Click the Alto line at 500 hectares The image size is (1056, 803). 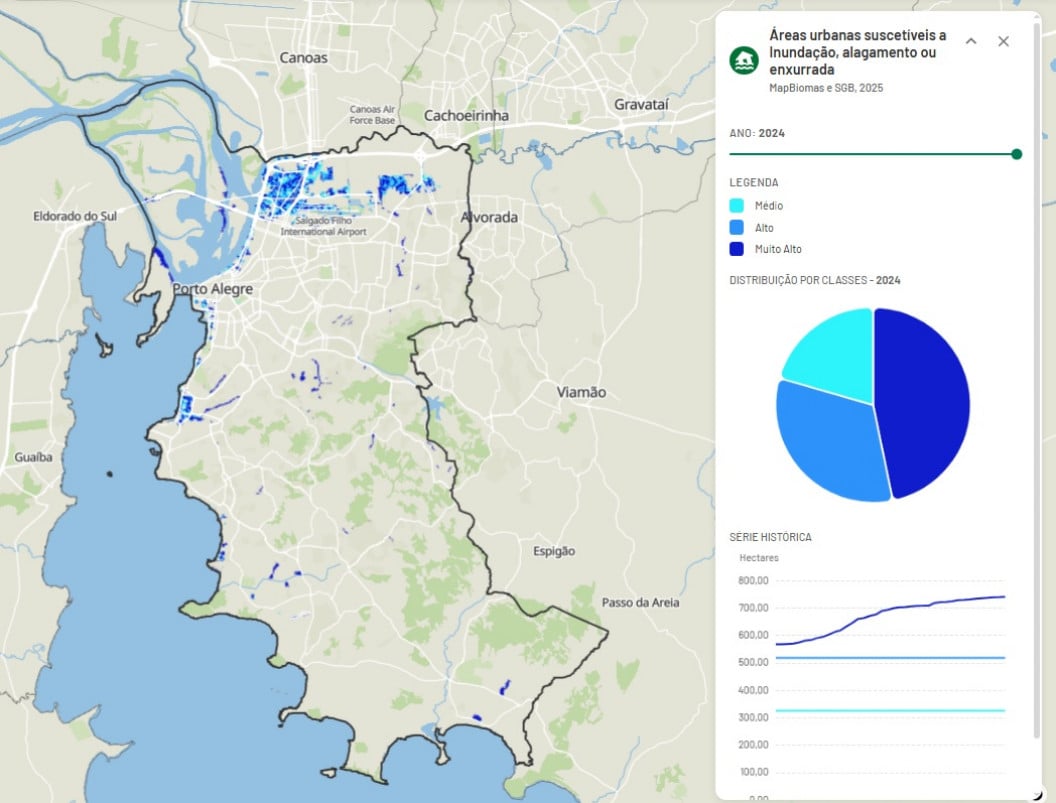coord(870,658)
